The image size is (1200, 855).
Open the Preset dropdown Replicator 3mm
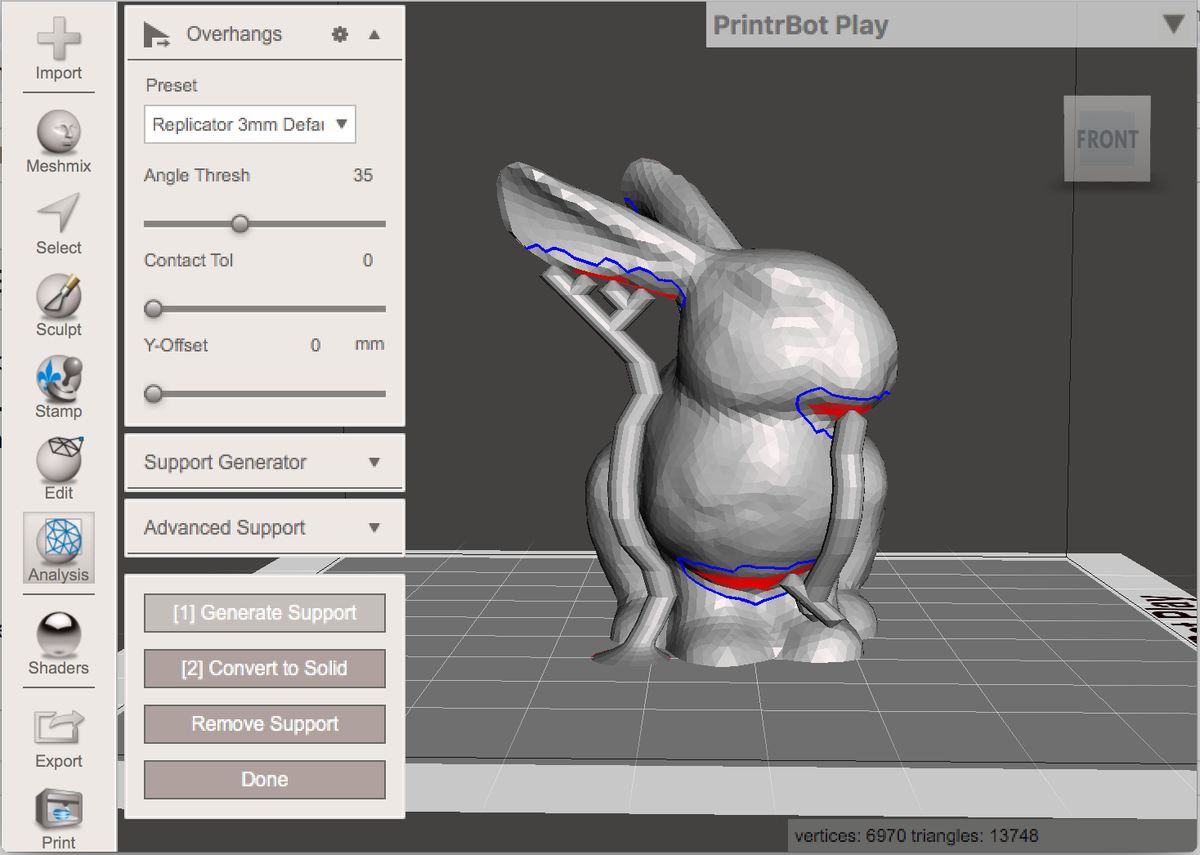coord(249,125)
